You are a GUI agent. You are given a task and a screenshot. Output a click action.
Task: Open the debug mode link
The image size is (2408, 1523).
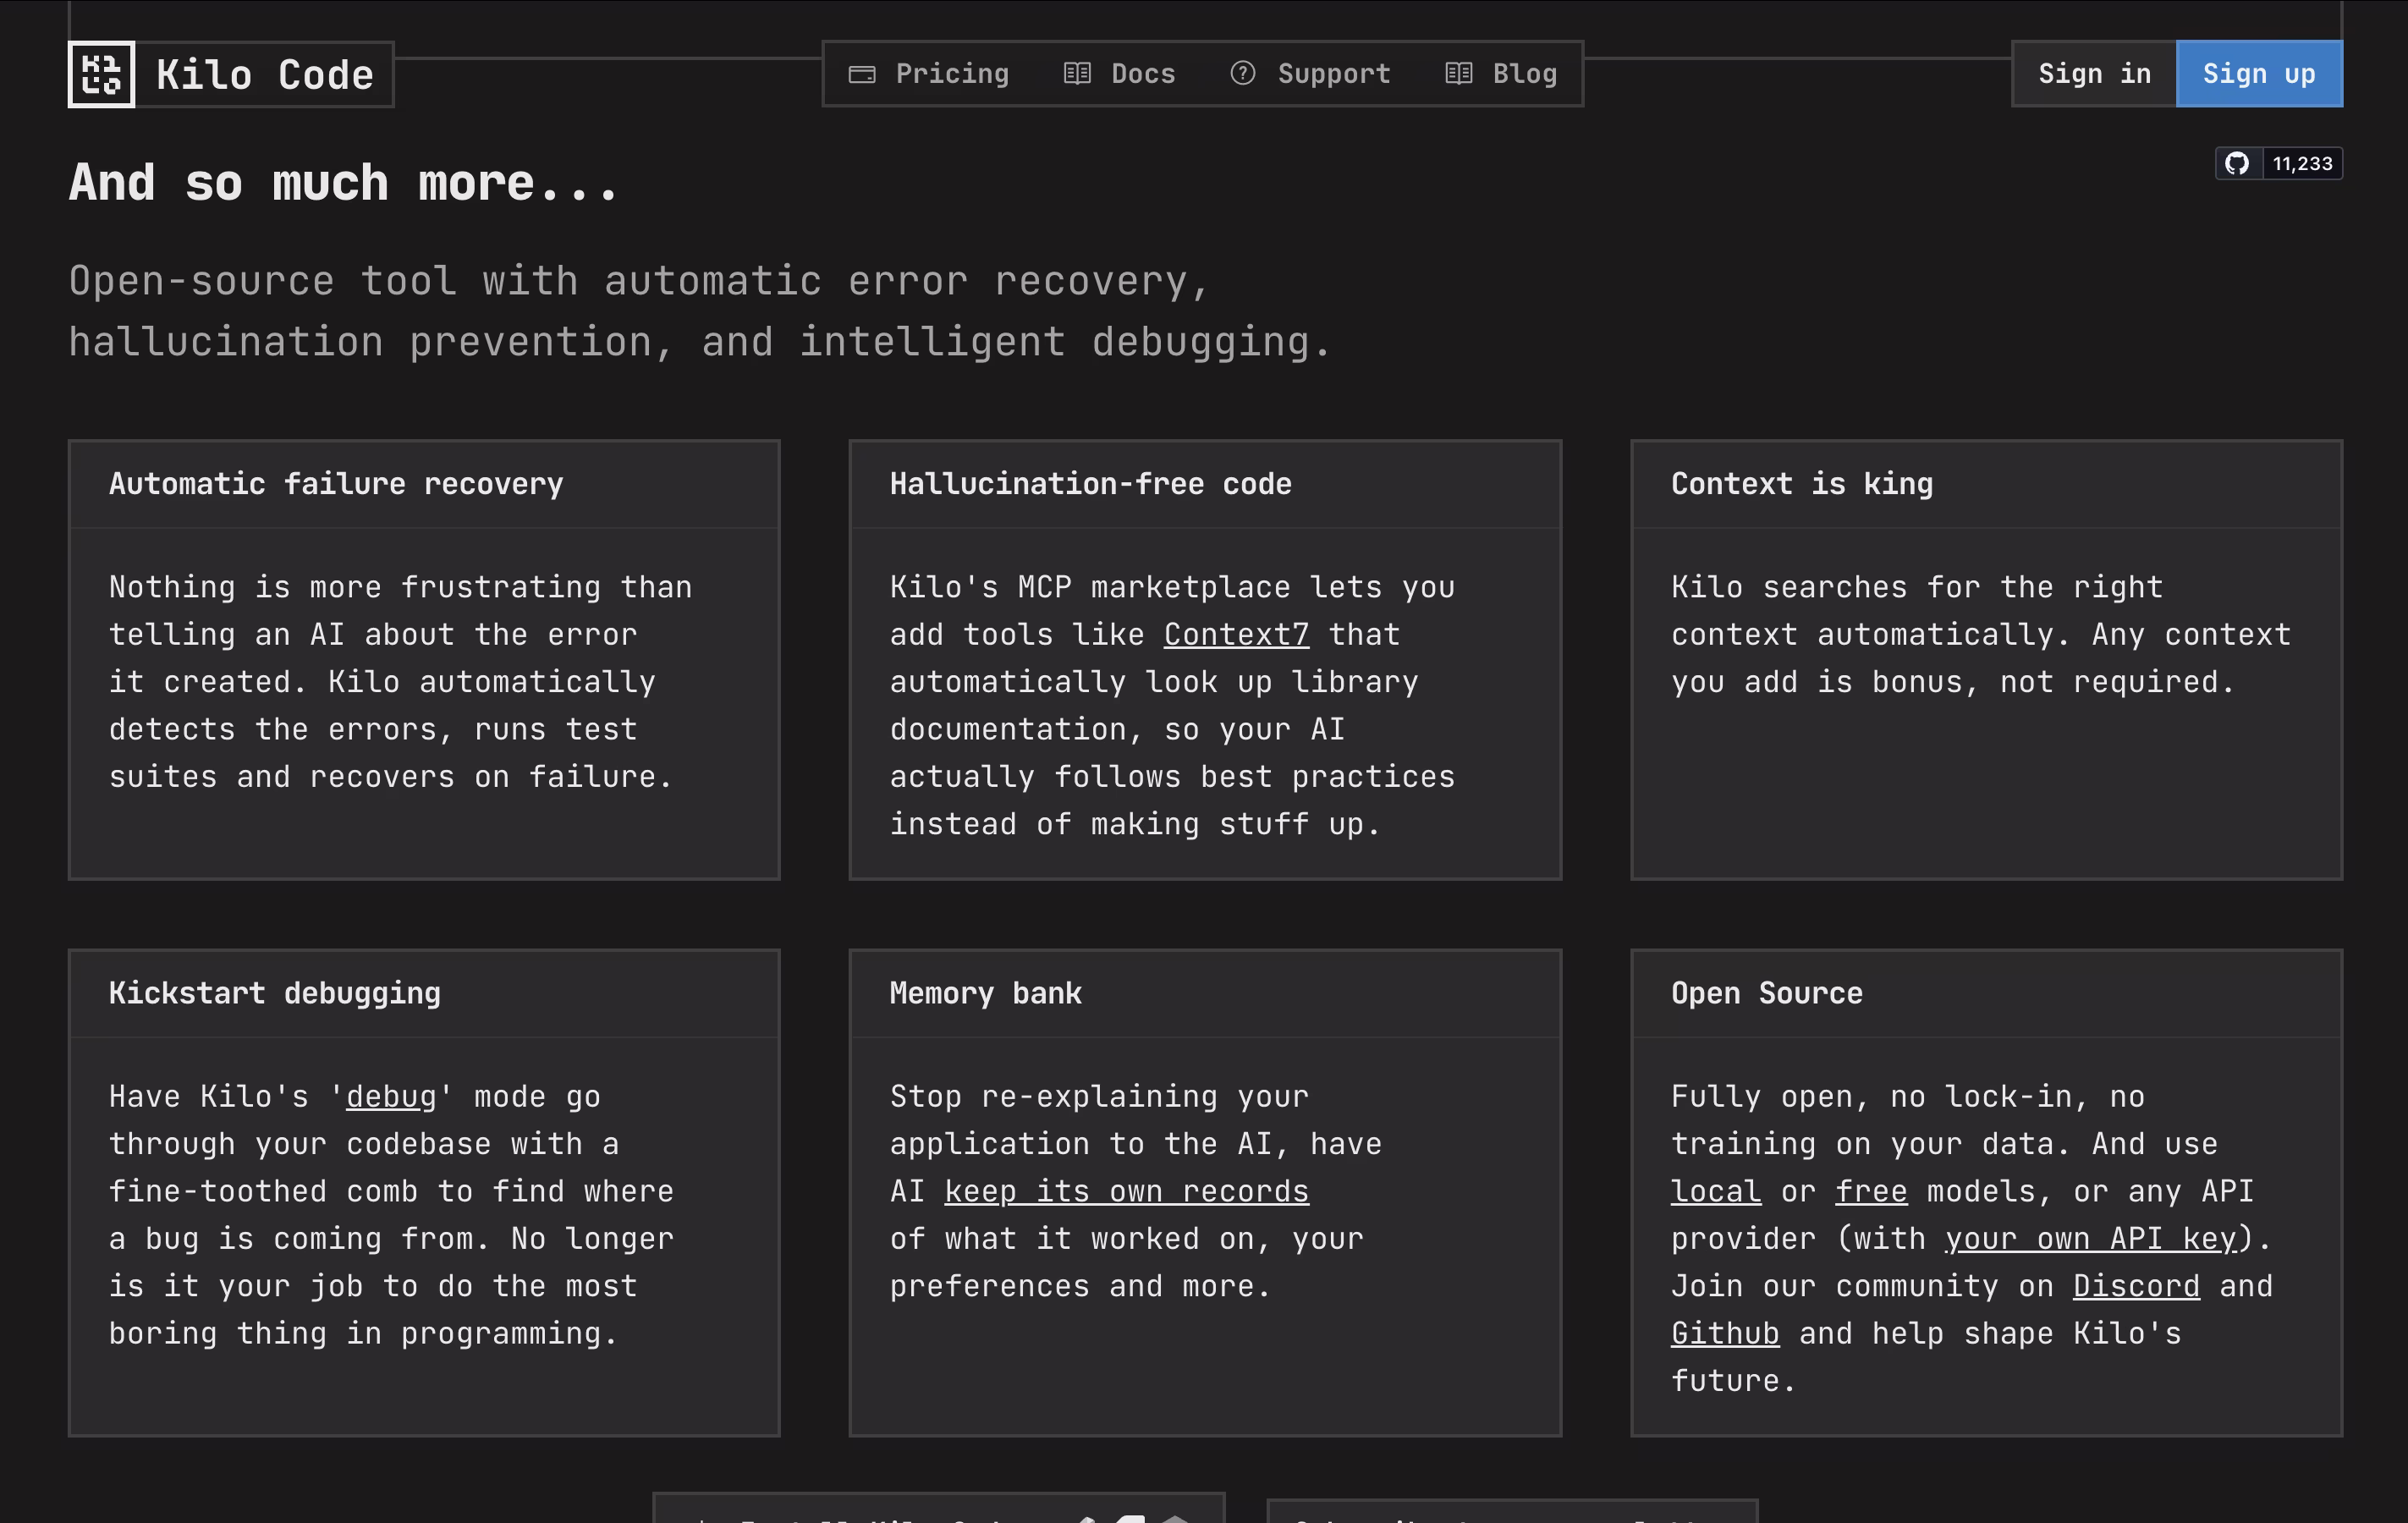click(x=391, y=1097)
